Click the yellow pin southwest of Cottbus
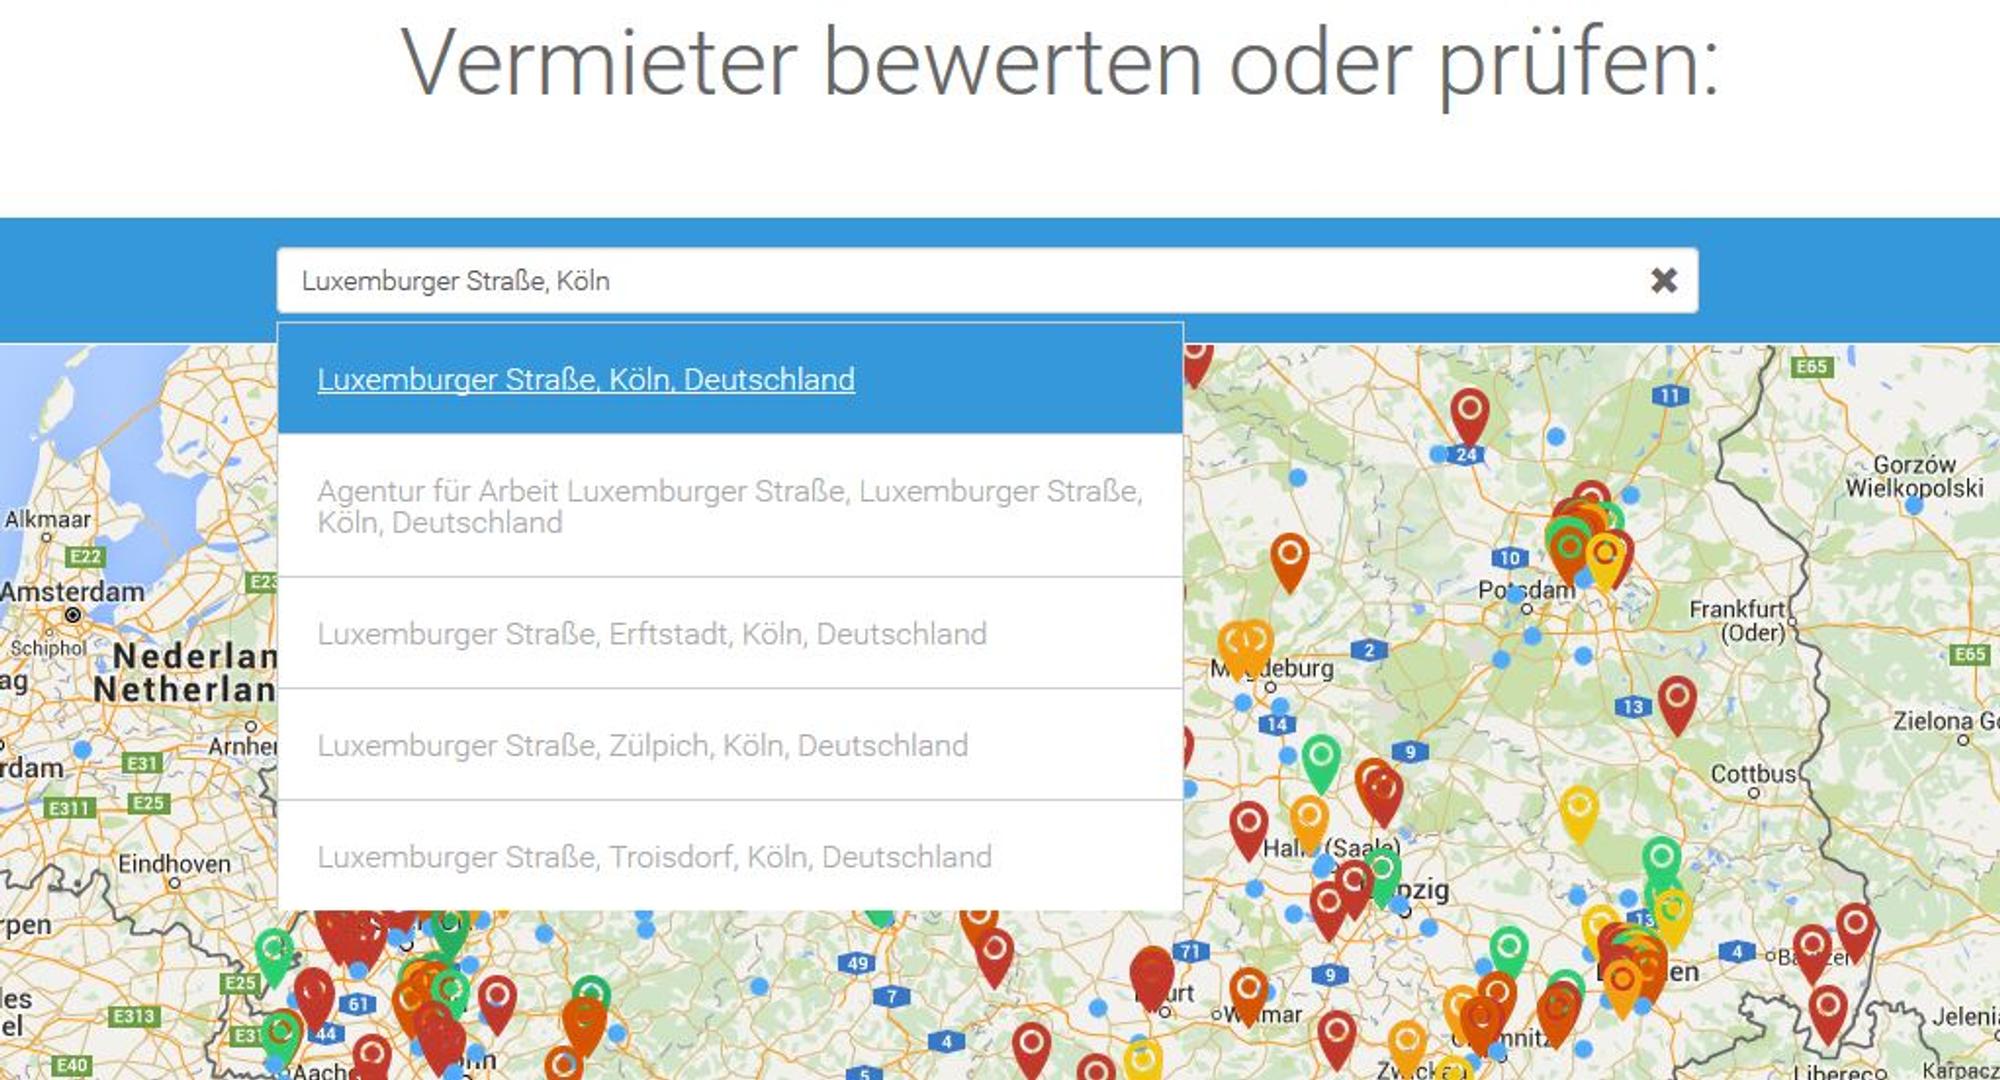2000x1080 pixels. [1579, 813]
